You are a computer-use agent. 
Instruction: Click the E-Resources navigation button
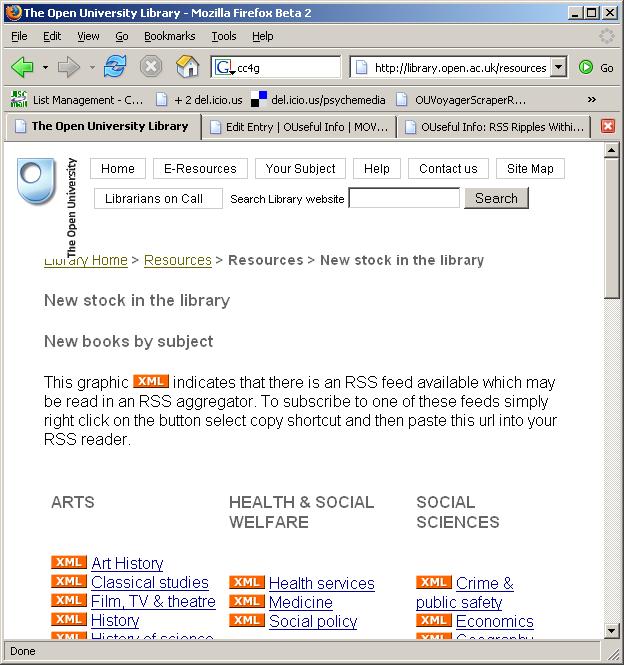(200, 169)
